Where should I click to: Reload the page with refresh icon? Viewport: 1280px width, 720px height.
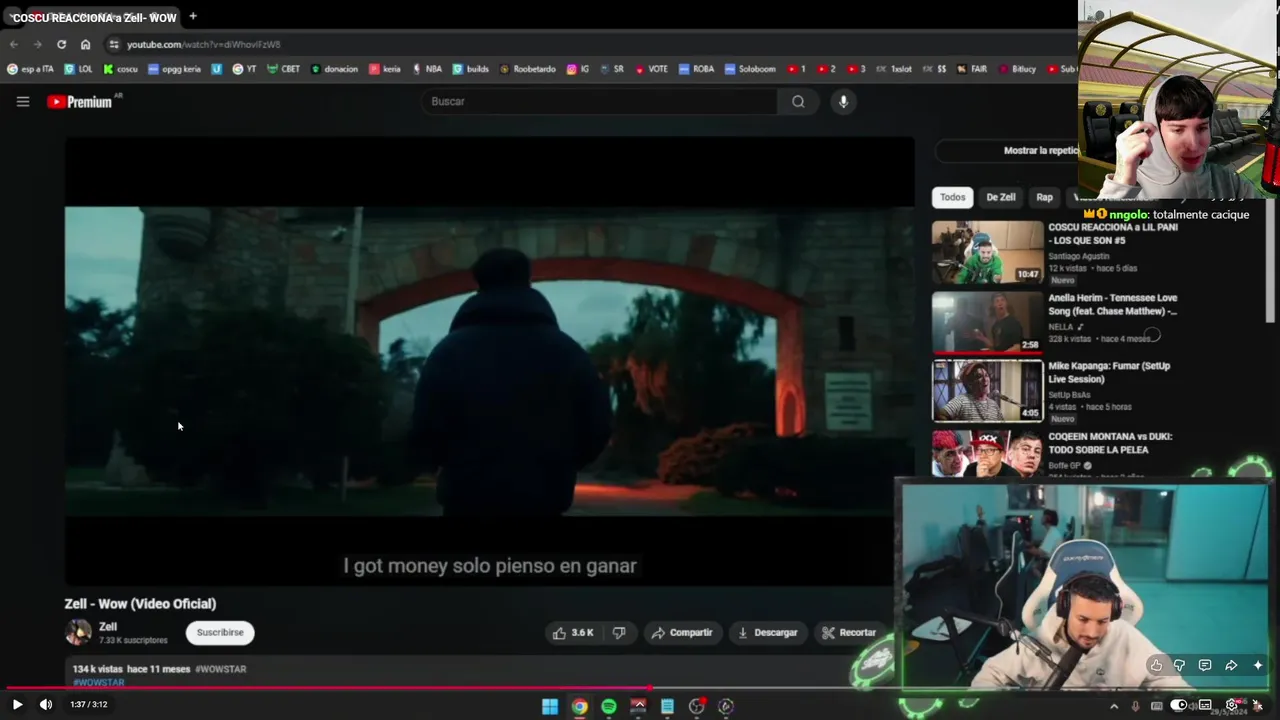click(x=61, y=44)
